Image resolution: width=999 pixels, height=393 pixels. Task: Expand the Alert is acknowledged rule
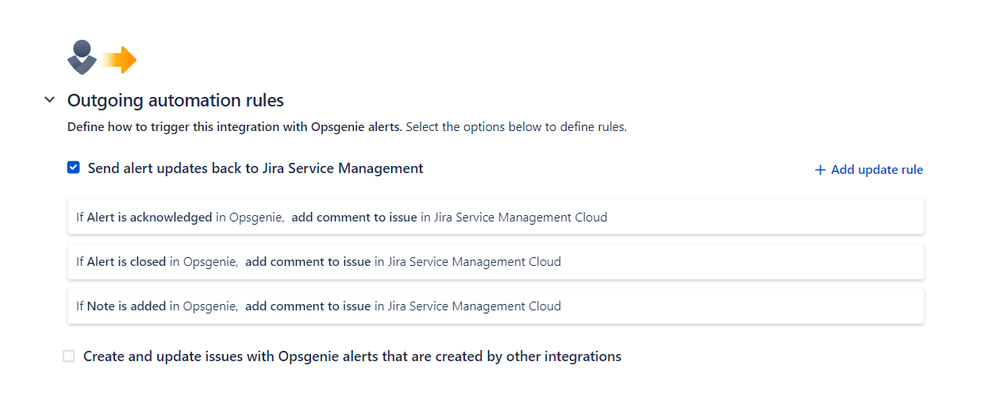[x=496, y=217]
